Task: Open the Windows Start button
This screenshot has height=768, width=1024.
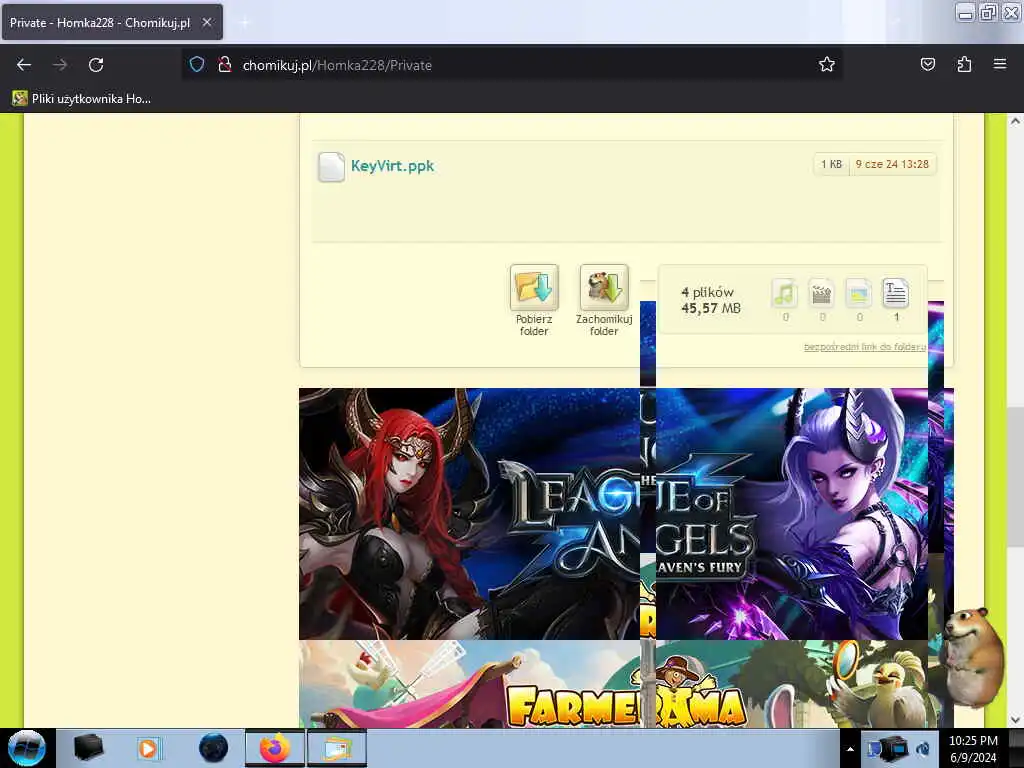Action: click(x=27, y=748)
